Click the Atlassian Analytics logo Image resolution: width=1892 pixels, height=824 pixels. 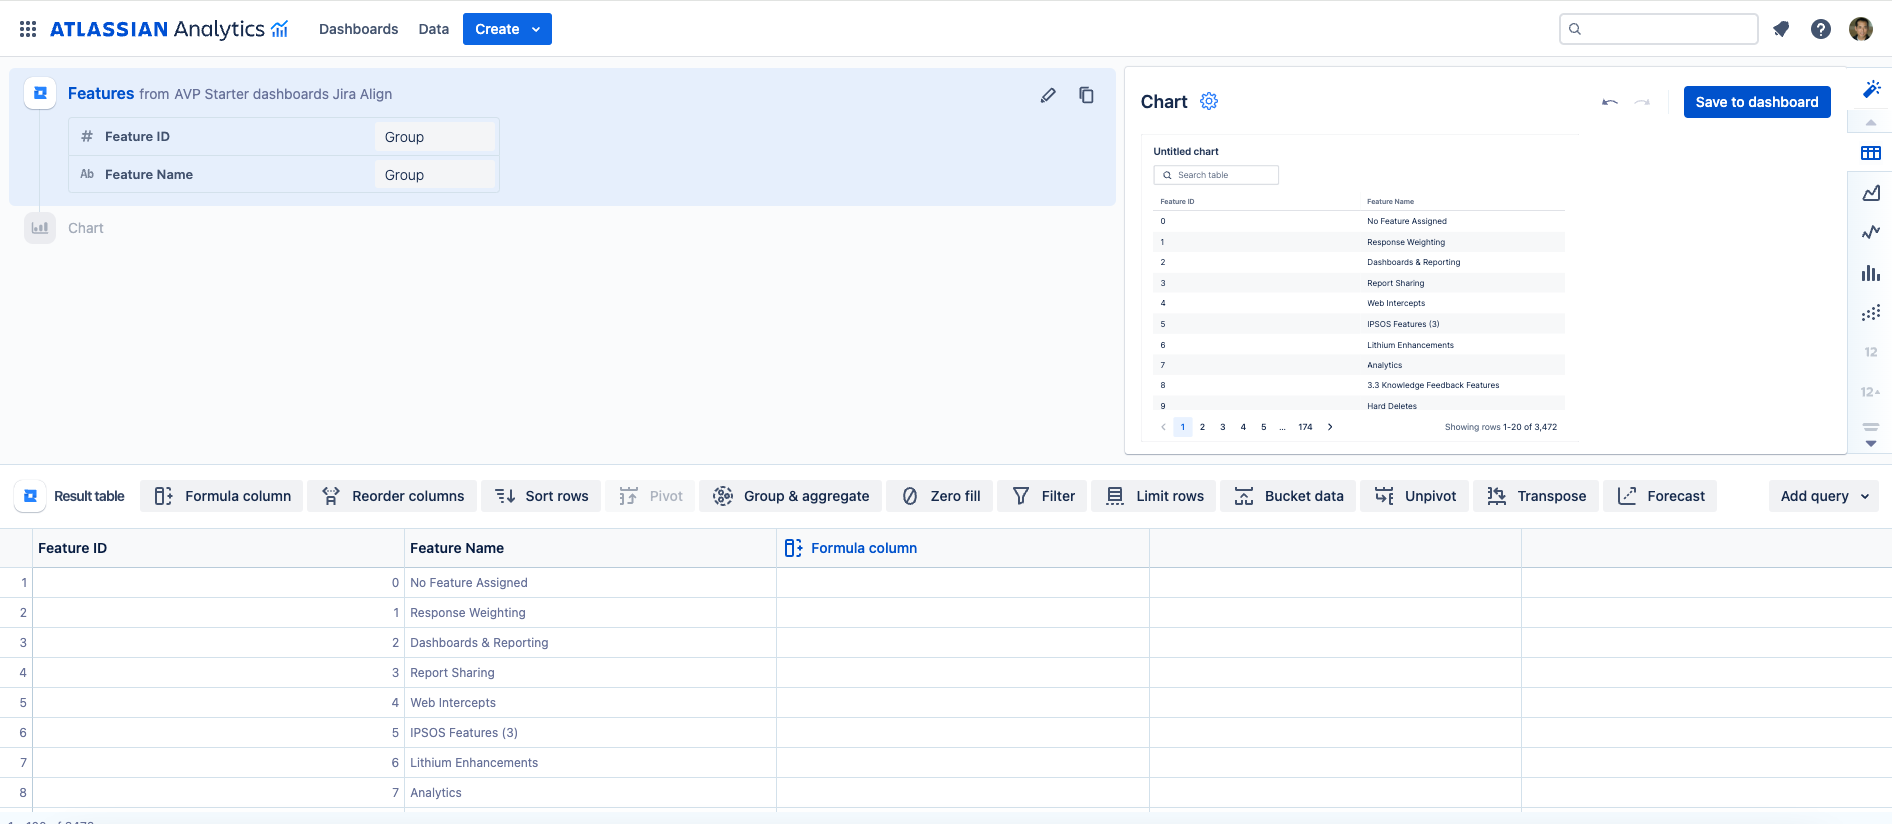click(x=169, y=29)
